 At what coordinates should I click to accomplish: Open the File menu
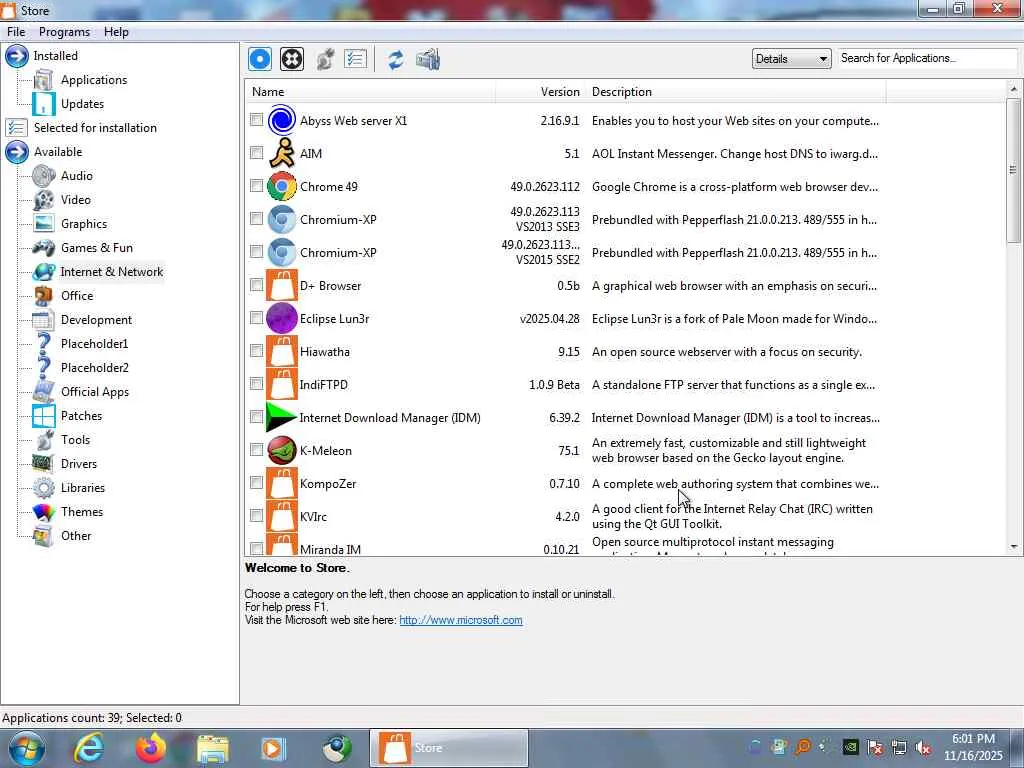(16, 32)
